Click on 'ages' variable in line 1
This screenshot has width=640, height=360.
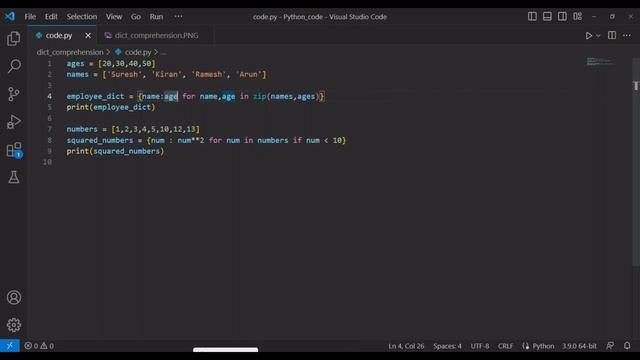click(x=75, y=64)
